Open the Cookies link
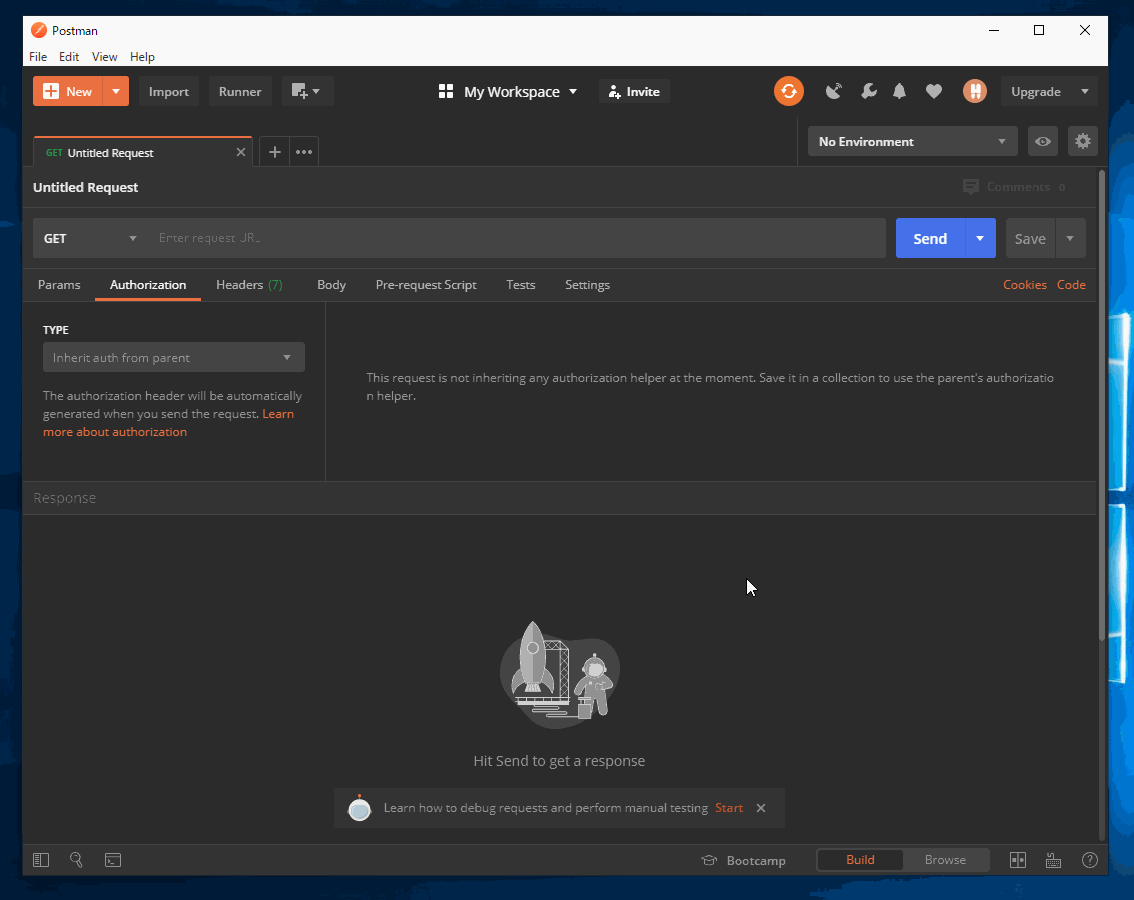The image size is (1134, 900). (1024, 285)
